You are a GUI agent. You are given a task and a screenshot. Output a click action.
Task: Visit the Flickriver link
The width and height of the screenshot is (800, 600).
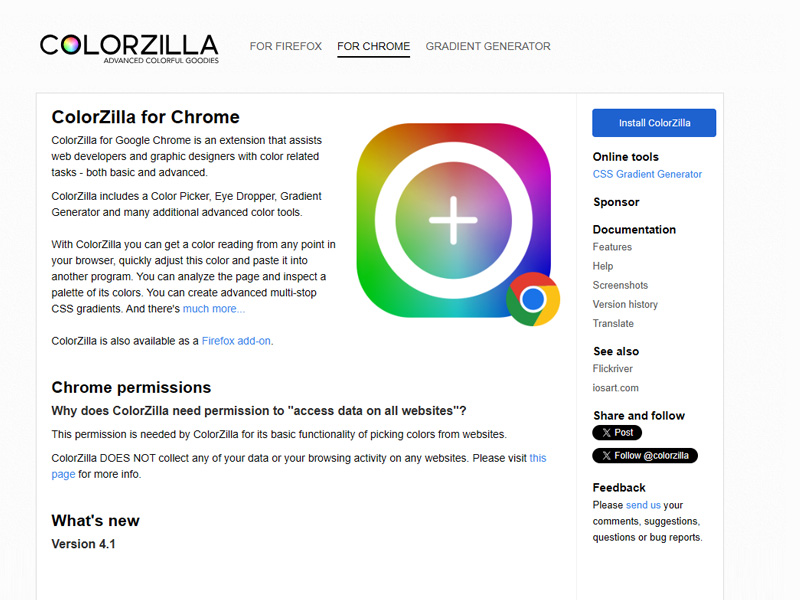point(611,368)
